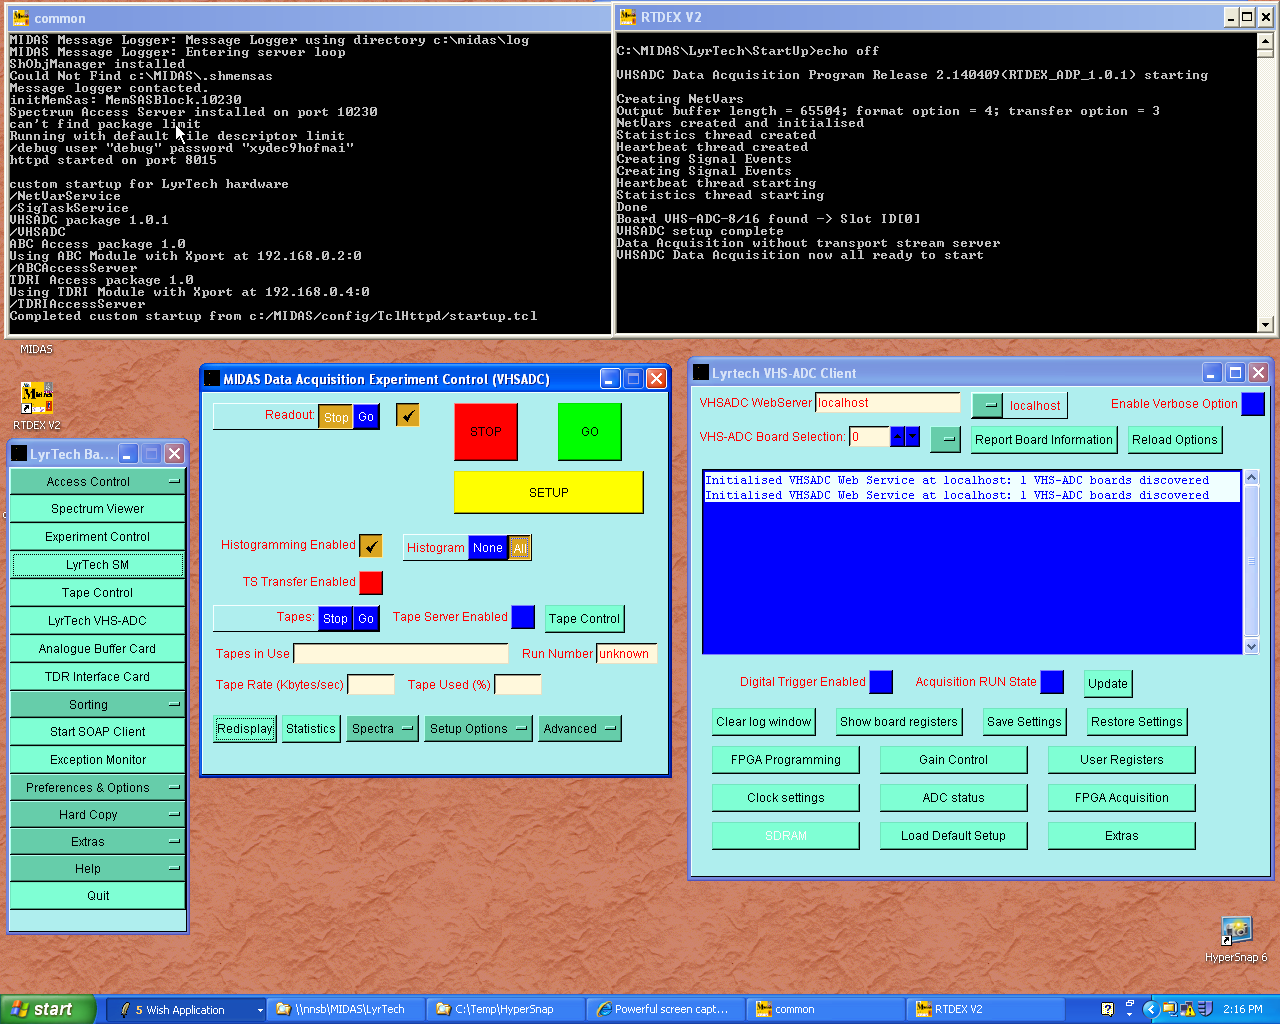
Task: Switch to the HyperSnap folder taskbar item
Action: tap(504, 1009)
